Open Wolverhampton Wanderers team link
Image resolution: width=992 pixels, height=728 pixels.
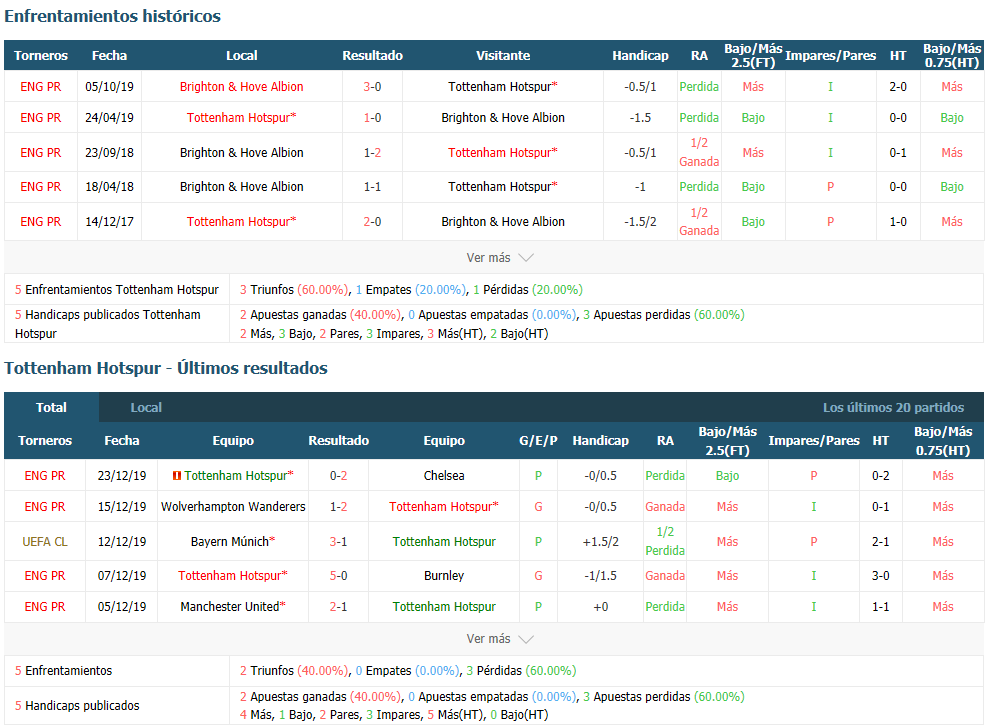click(233, 507)
